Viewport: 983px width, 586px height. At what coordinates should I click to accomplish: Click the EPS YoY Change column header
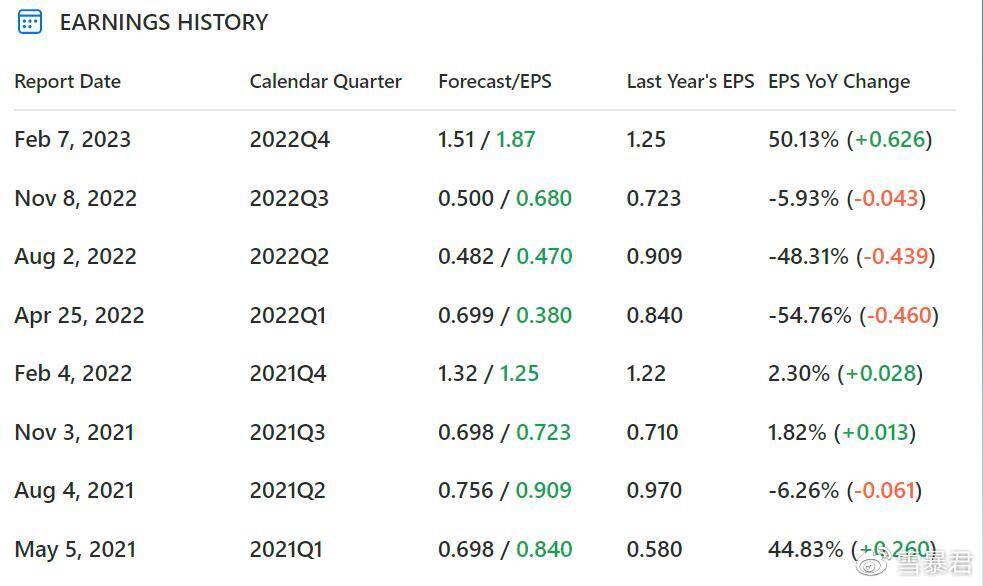click(839, 81)
